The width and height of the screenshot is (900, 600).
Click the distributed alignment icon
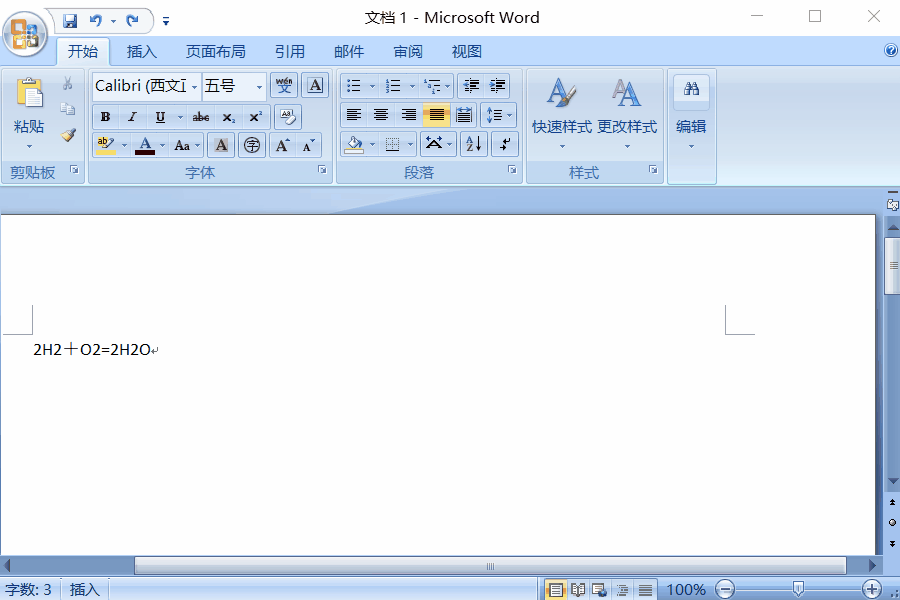(464, 115)
